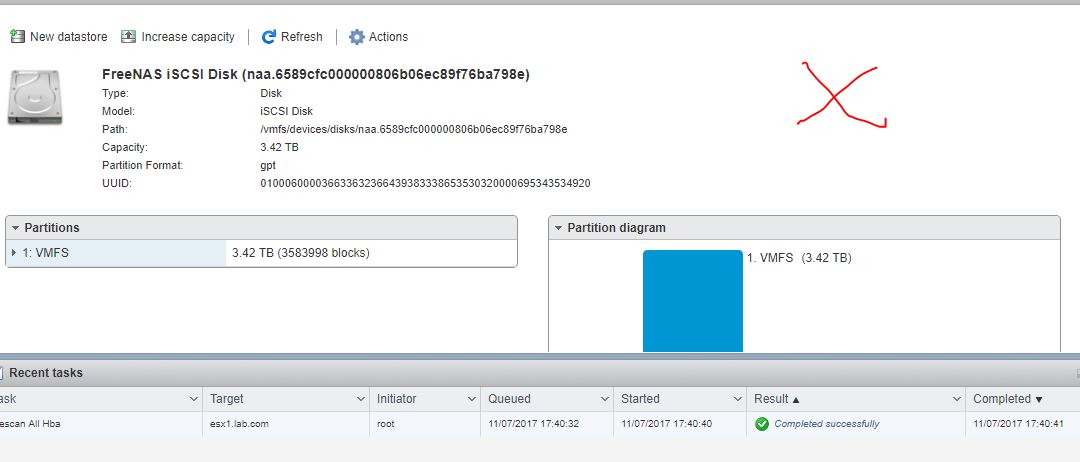Click the Recent tasks panel icon
Image resolution: width=1080 pixels, height=462 pixels.
(1, 373)
